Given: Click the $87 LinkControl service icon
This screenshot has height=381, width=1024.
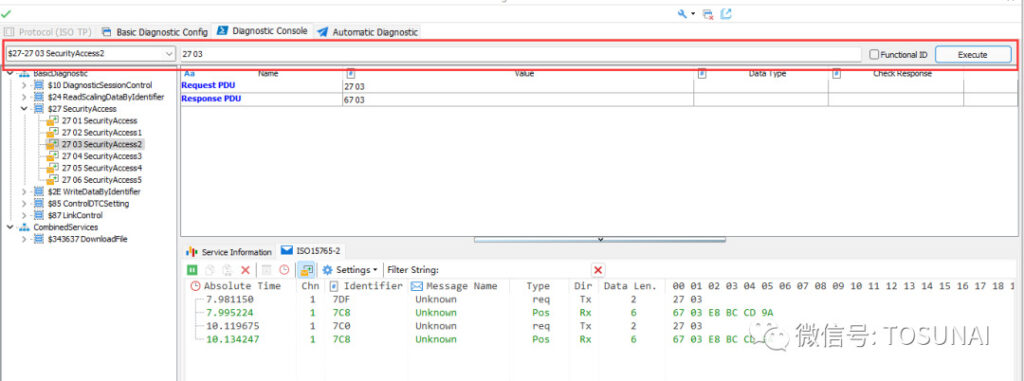Looking at the screenshot, I should pos(39,215).
